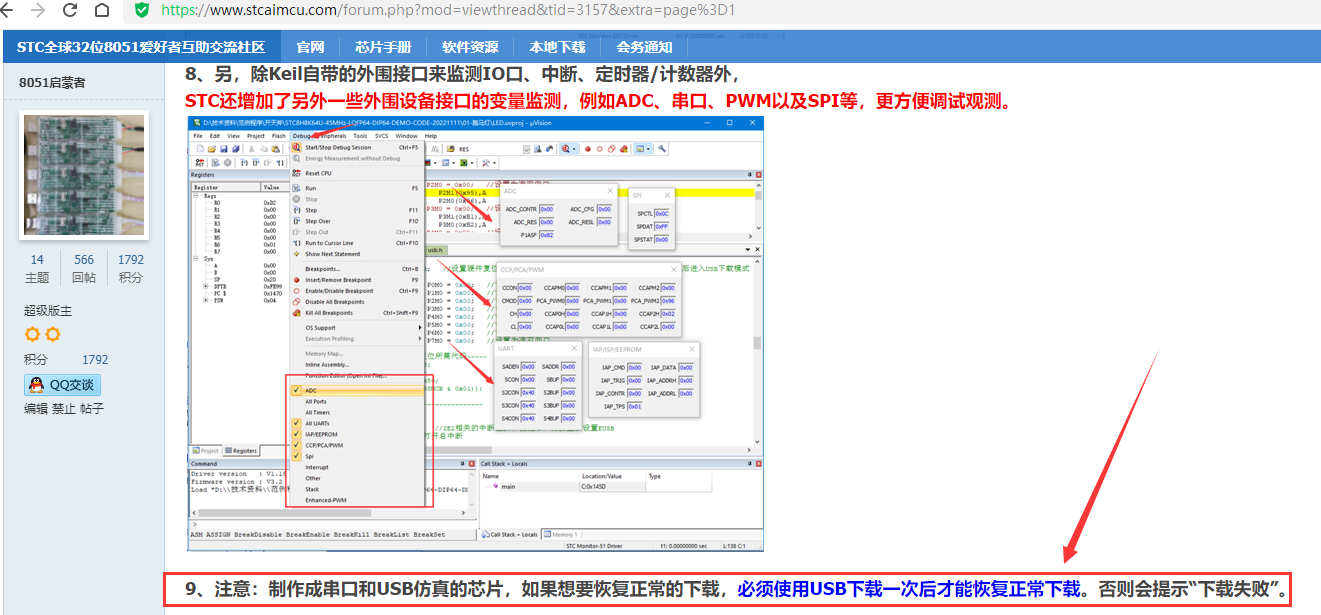The width and height of the screenshot is (1321, 615).
Task: Collapse the Sys tree node in Registers
Action: [196, 258]
